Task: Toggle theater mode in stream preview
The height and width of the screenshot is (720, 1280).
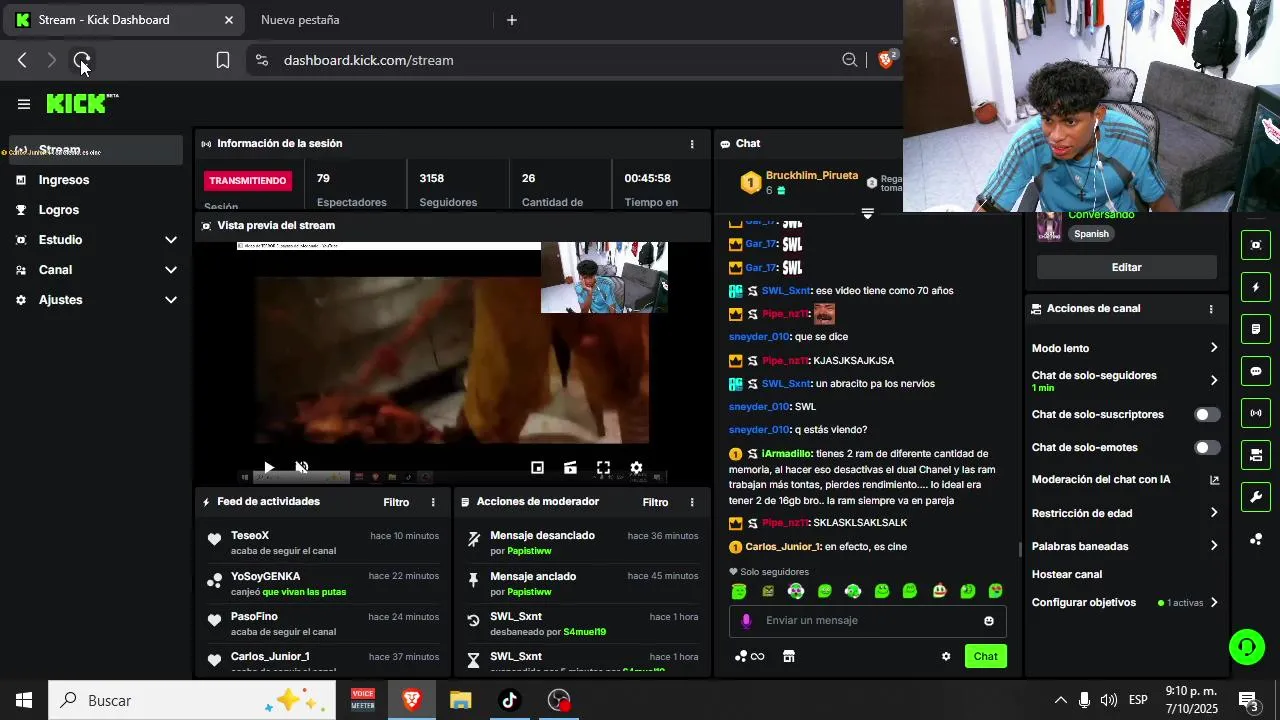Action: point(570,467)
